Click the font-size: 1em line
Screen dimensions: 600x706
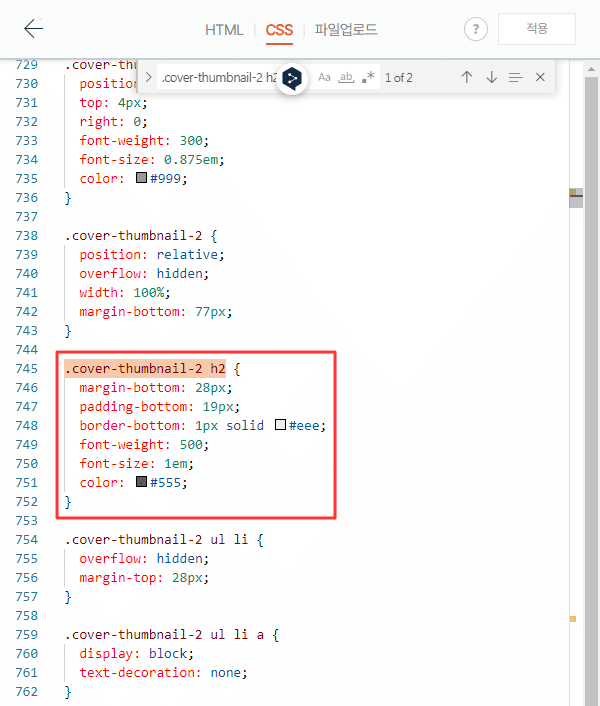pyautogui.click(x=136, y=464)
